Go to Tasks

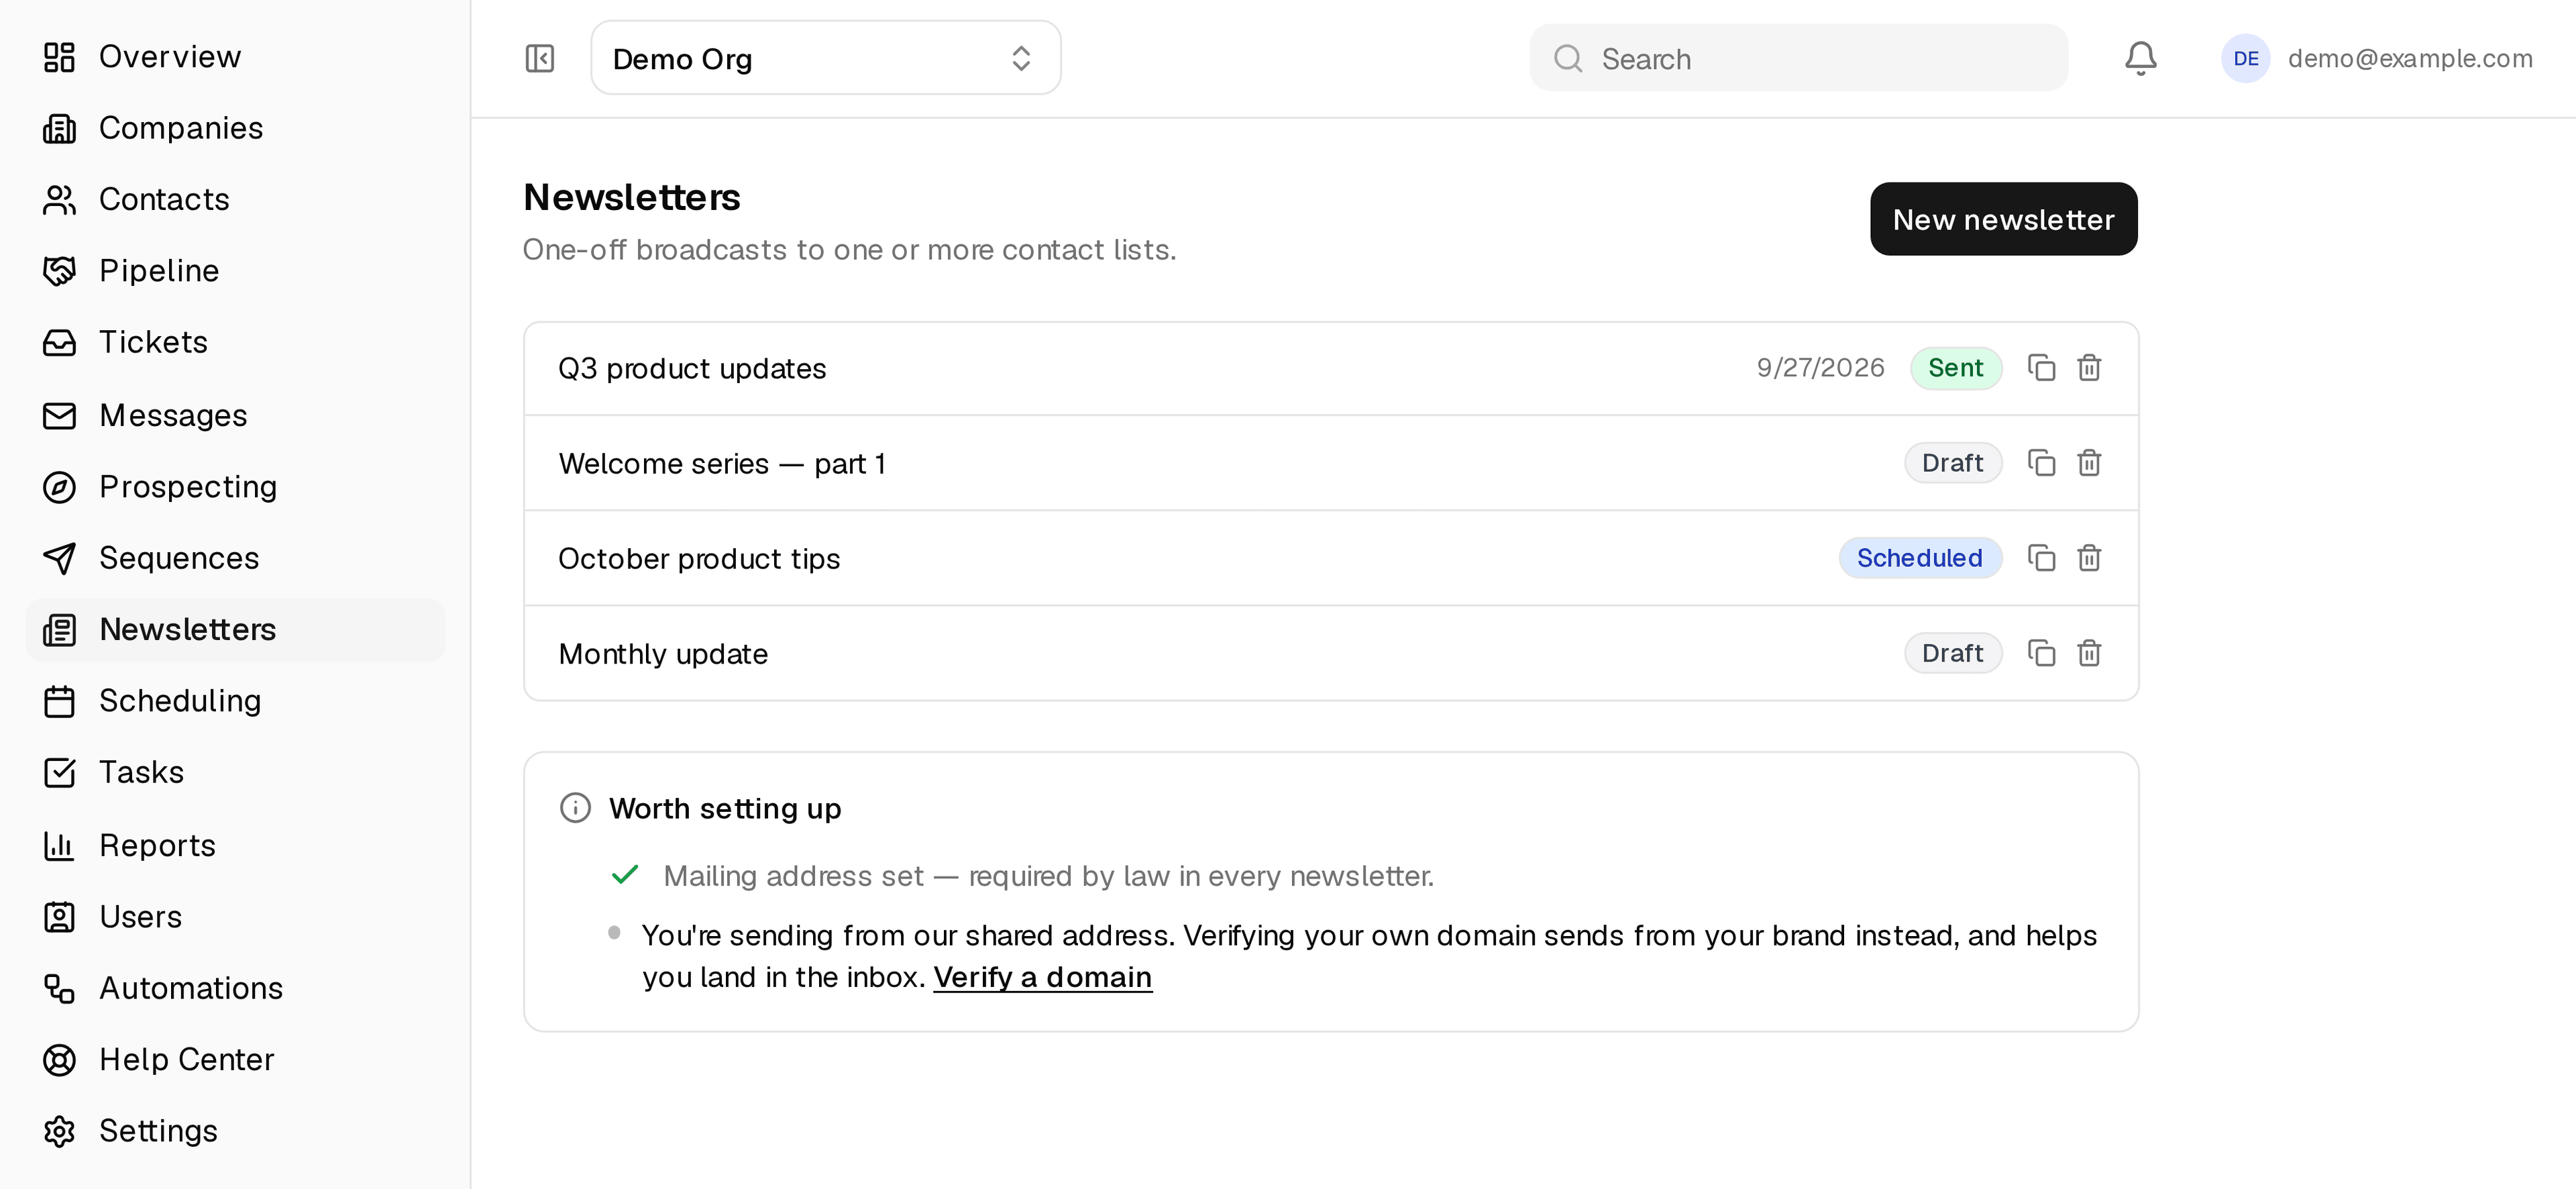(235, 773)
